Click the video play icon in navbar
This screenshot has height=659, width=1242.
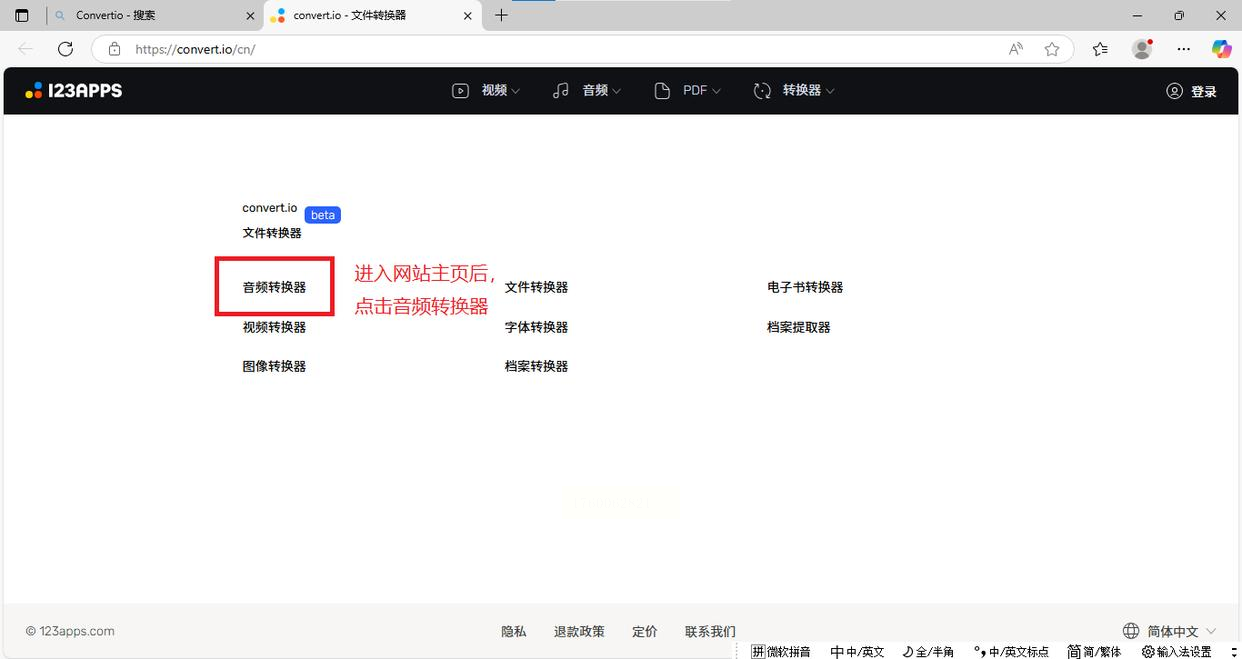(x=460, y=91)
